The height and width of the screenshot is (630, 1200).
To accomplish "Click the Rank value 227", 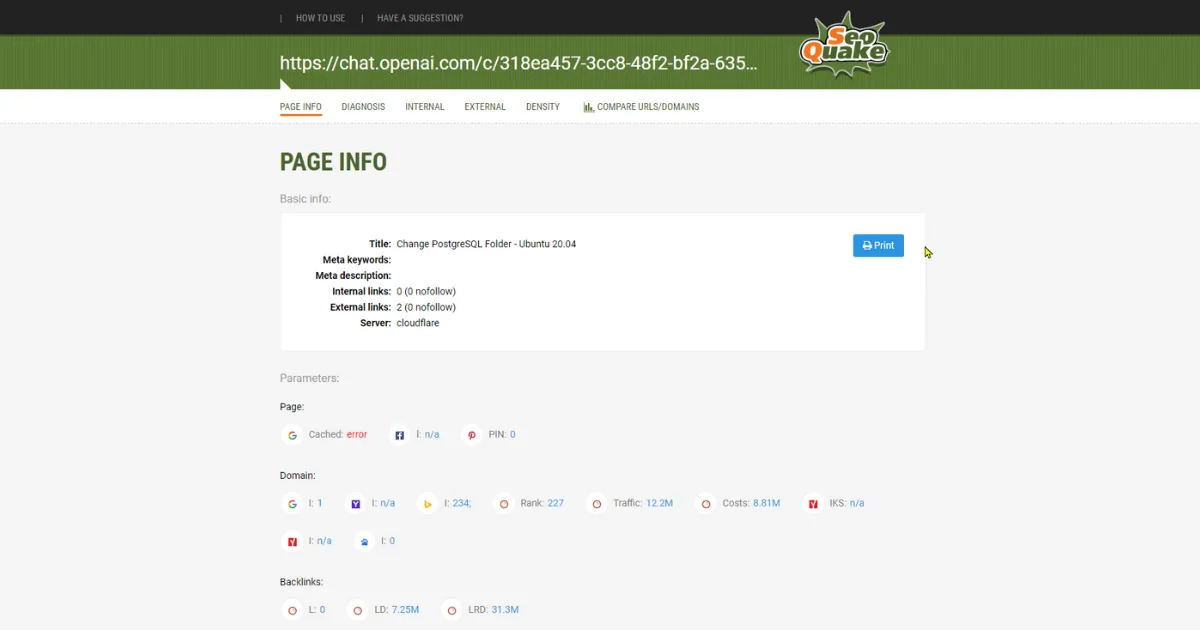I will 555,504.
